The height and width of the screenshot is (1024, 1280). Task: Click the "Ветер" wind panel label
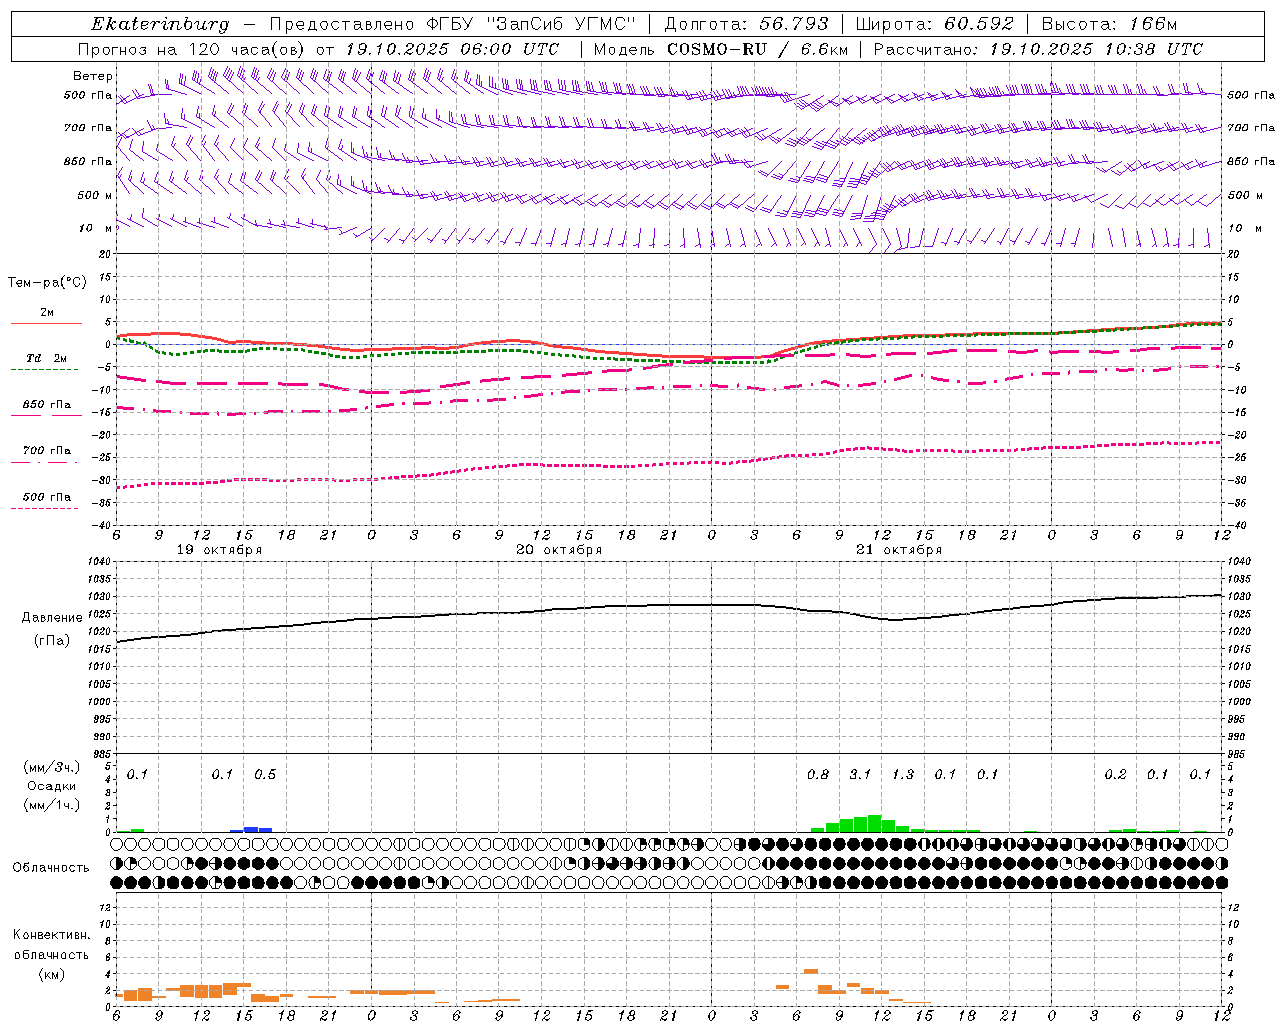pos(92,76)
